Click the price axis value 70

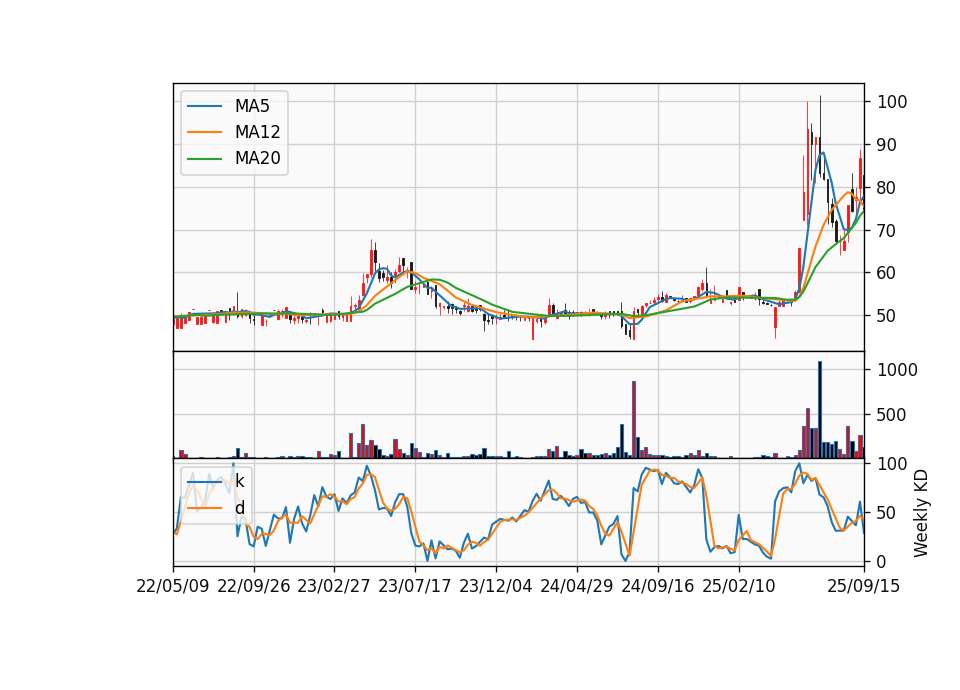point(887,231)
